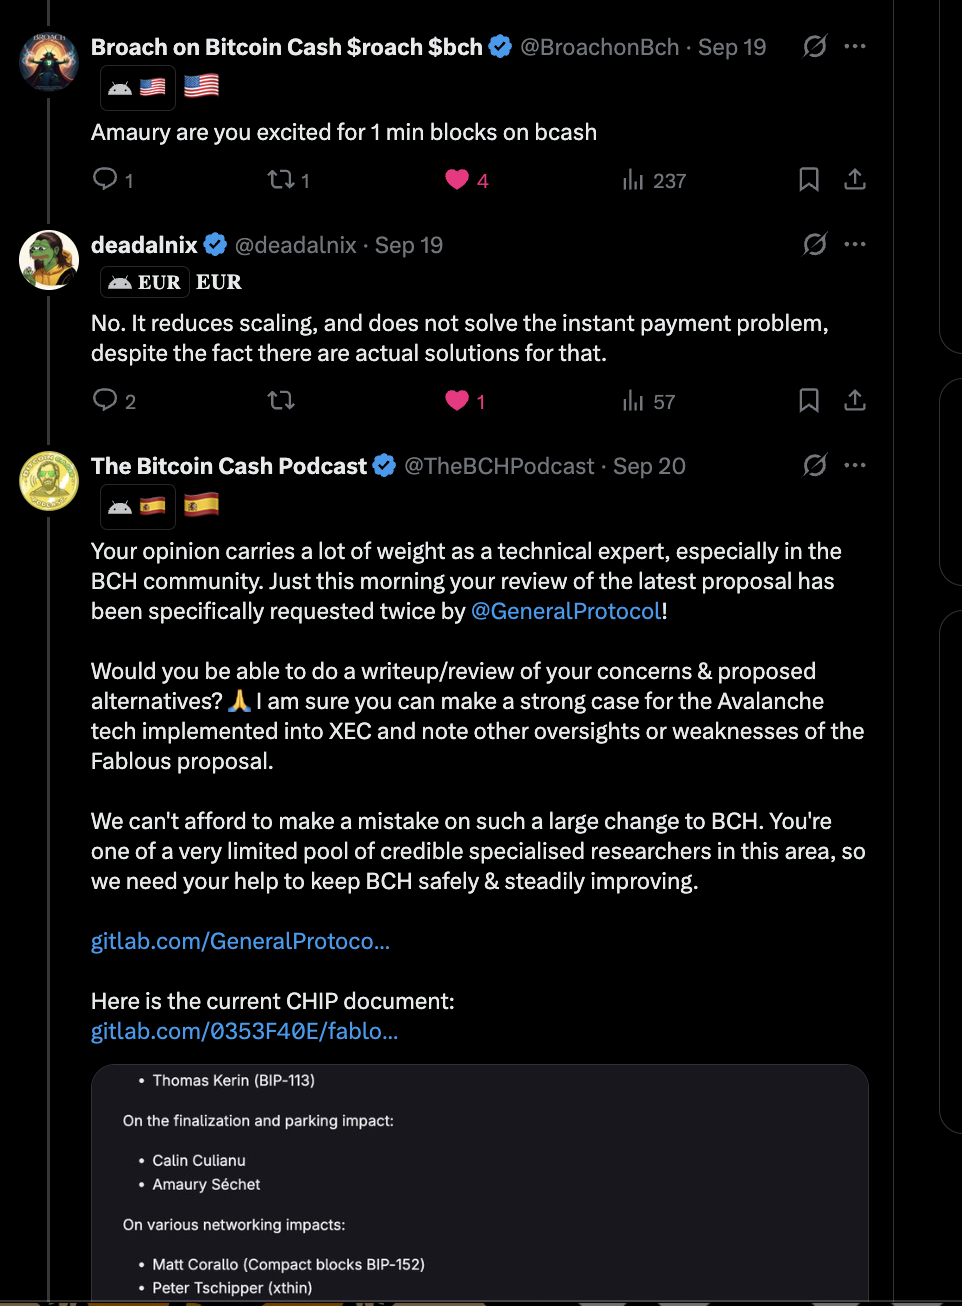Share Broach's tweet via upload icon
Viewport: 962px width, 1306px height.
(x=855, y=180)
